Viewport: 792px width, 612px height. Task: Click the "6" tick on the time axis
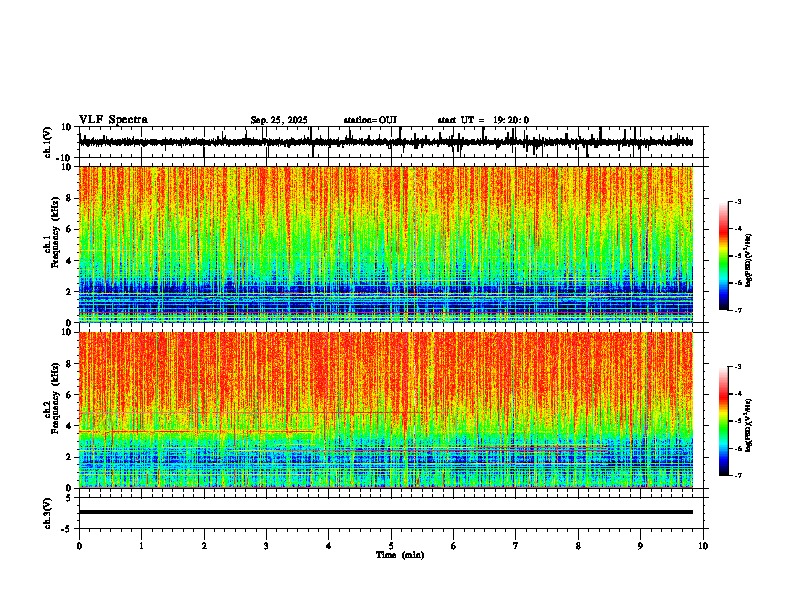click(454, 546)
